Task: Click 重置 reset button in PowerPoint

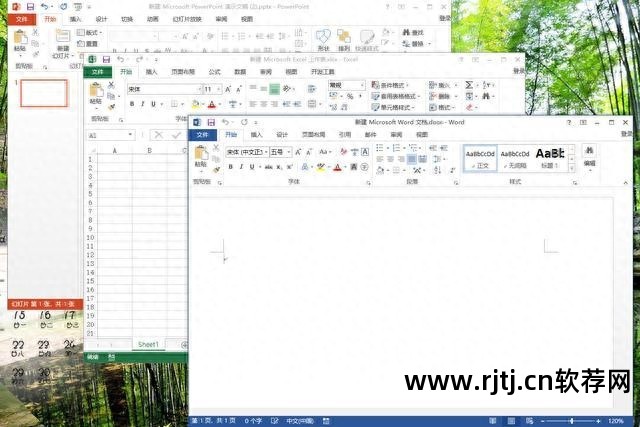Action: click(x=88, y=43)
